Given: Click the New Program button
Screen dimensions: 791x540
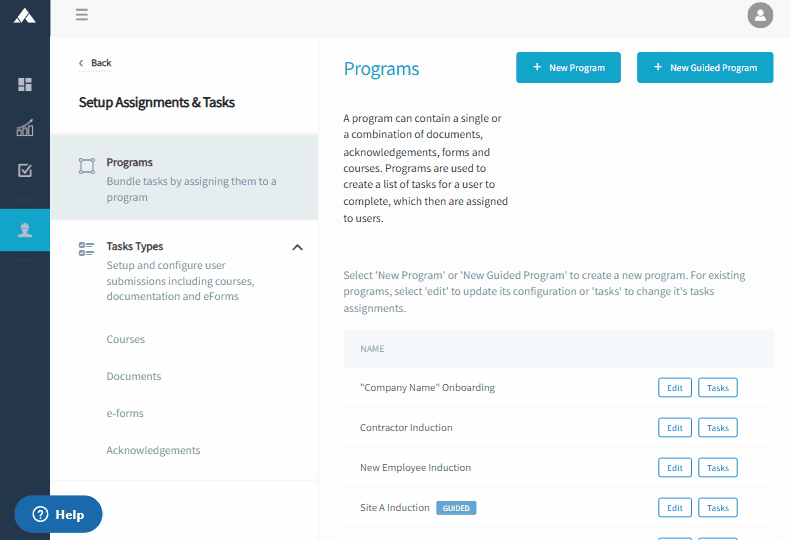Looking at the screenshot, I should point(568,68).
